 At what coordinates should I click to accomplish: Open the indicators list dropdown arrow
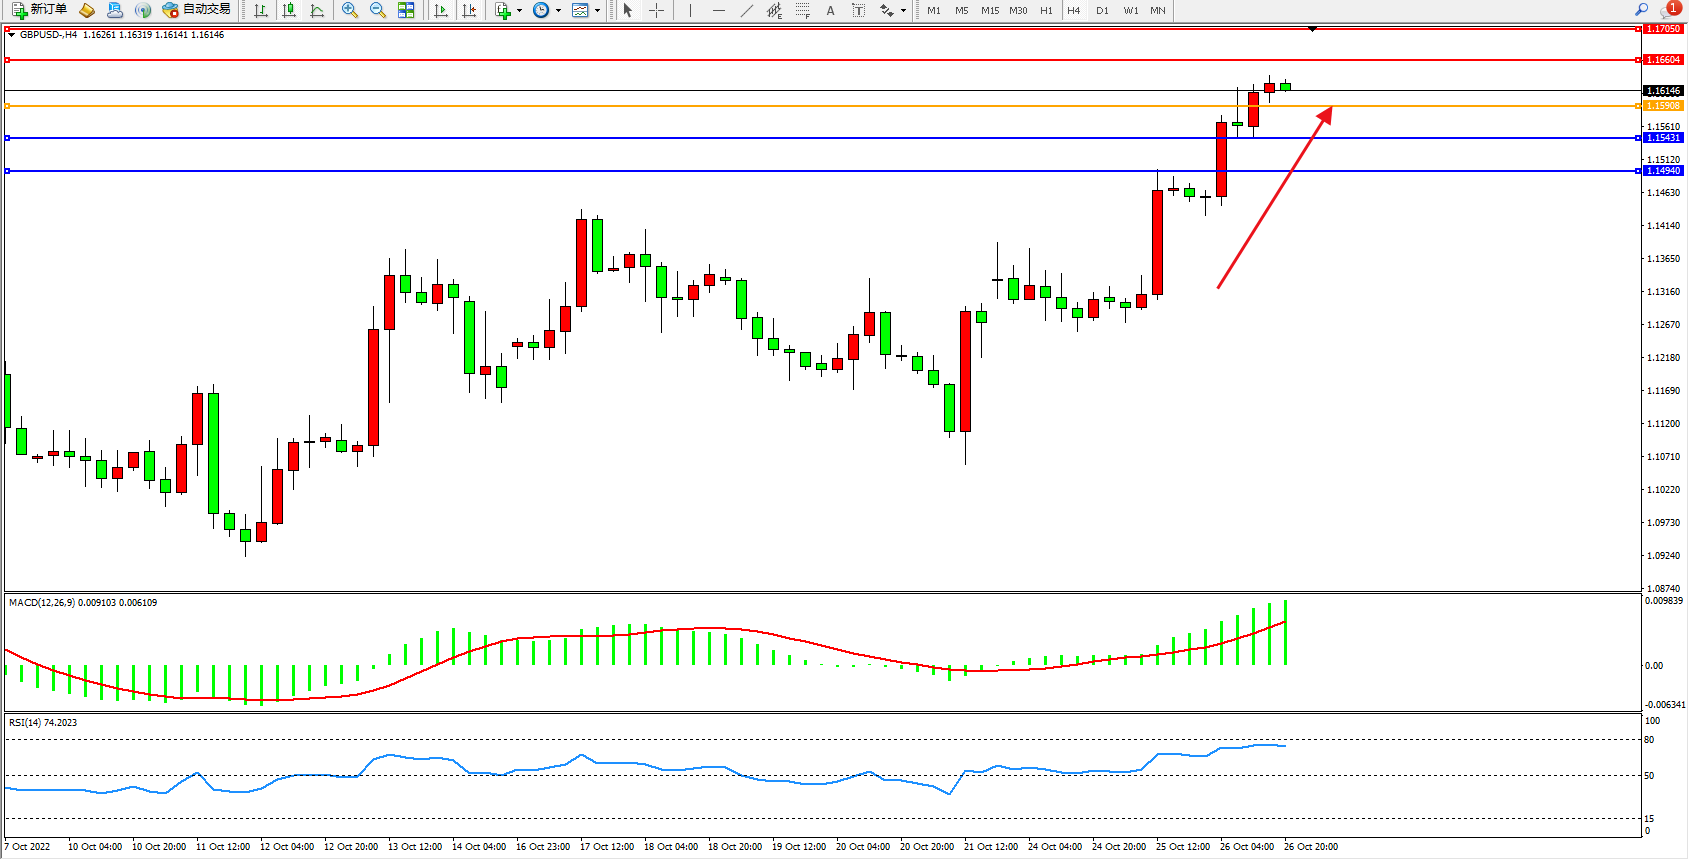[x=519, y=10]
